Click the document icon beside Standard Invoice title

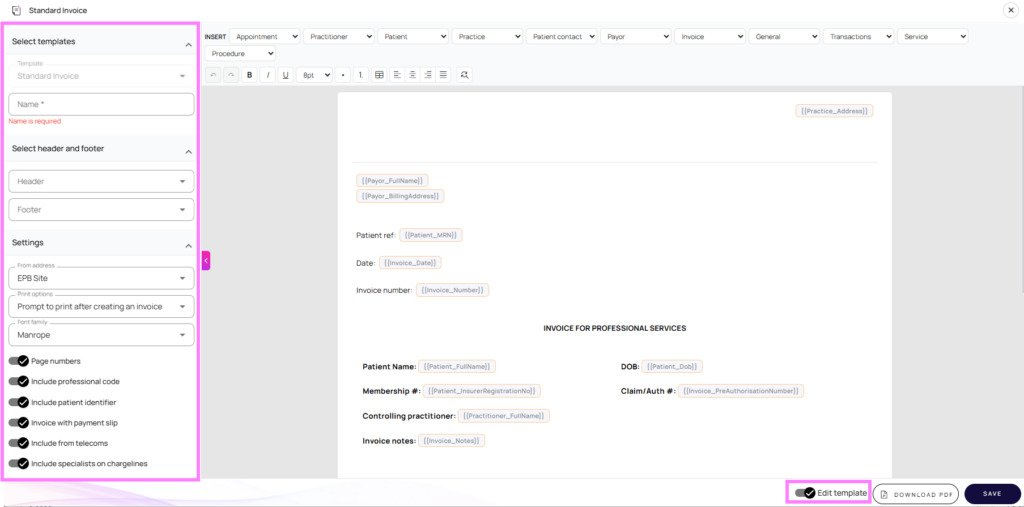click(16, 10)
